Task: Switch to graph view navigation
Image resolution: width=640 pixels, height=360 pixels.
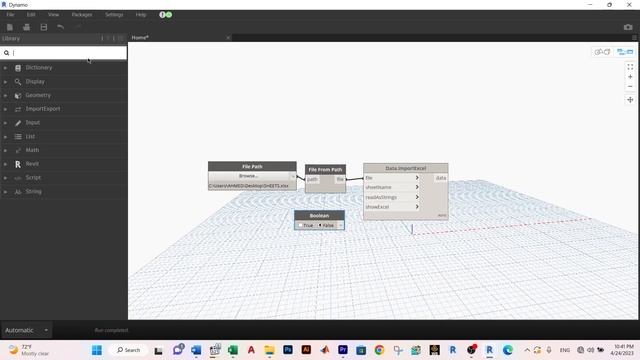Action: click(625, 52)
